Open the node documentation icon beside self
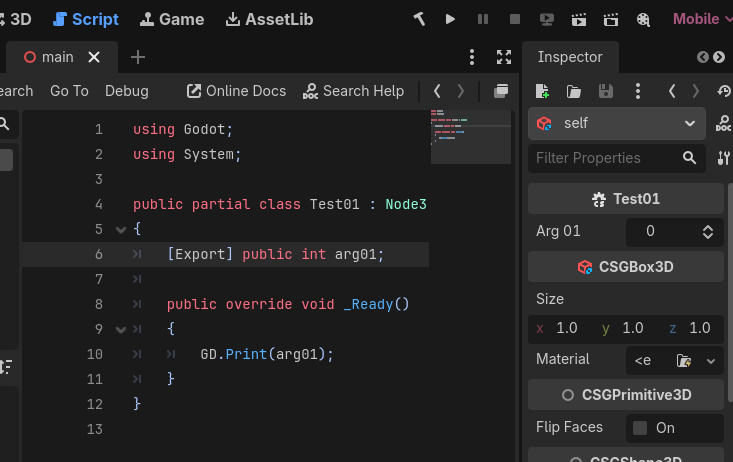The height and width of the screenshot is (462, 733). click(723, 123)
